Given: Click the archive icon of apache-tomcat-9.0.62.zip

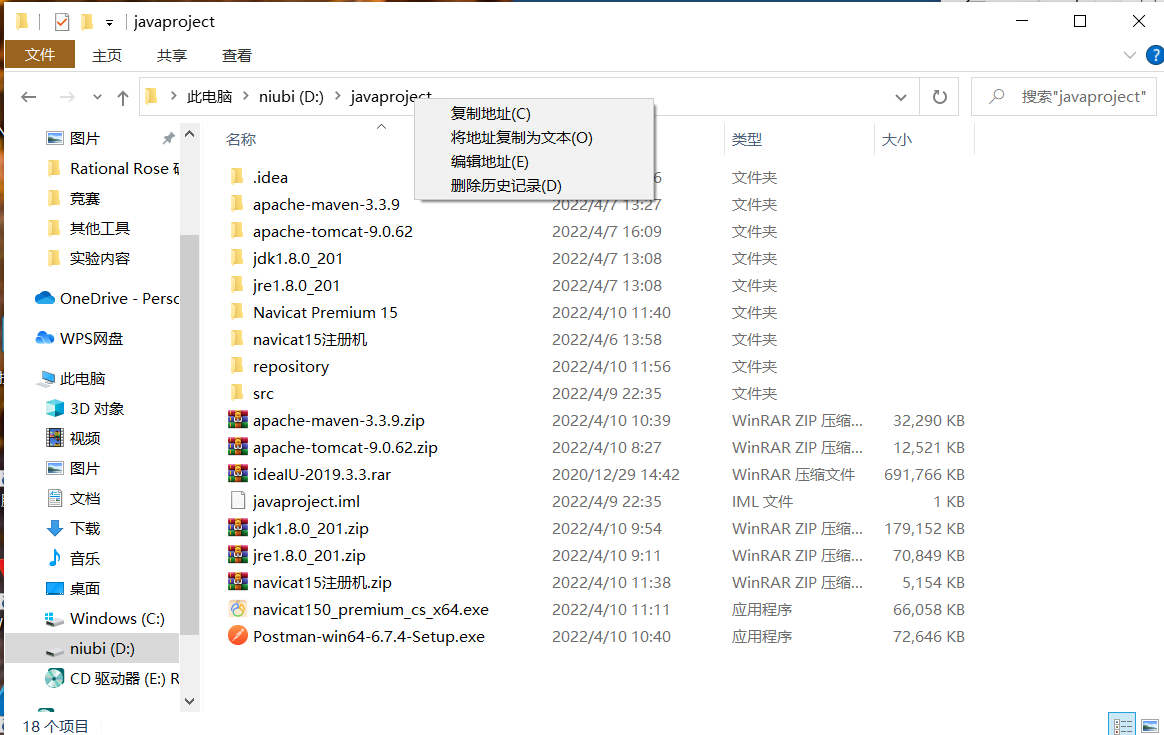Looking at the screenshot, I should pos(238,447).
